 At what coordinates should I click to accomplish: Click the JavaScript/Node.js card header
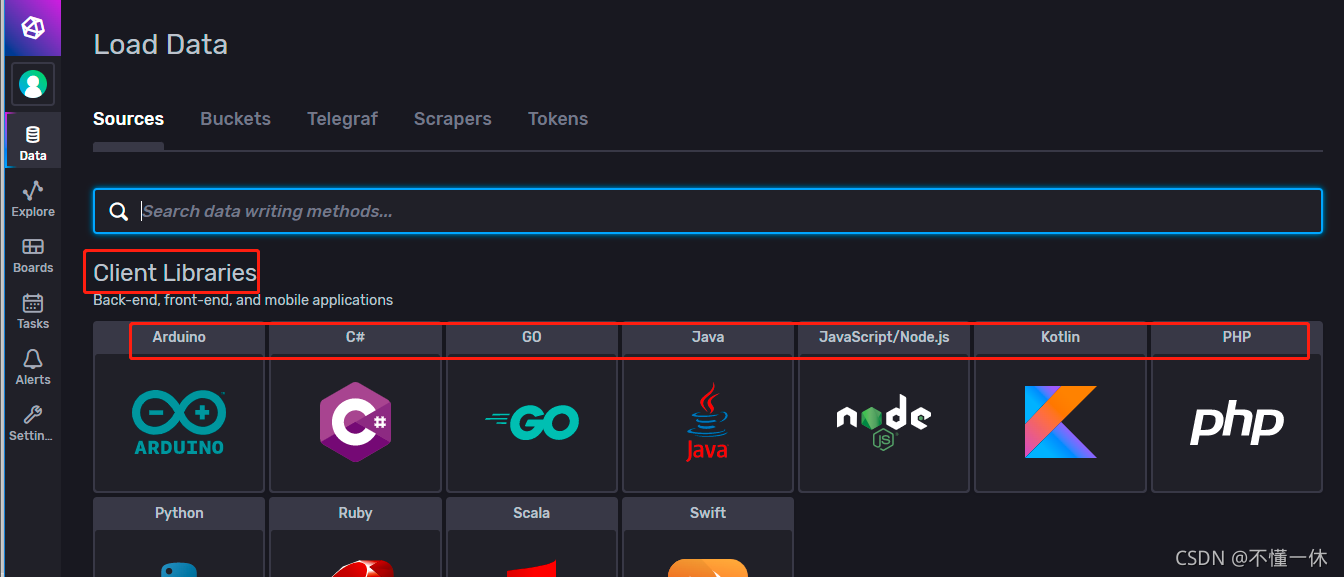click(884, 337)
